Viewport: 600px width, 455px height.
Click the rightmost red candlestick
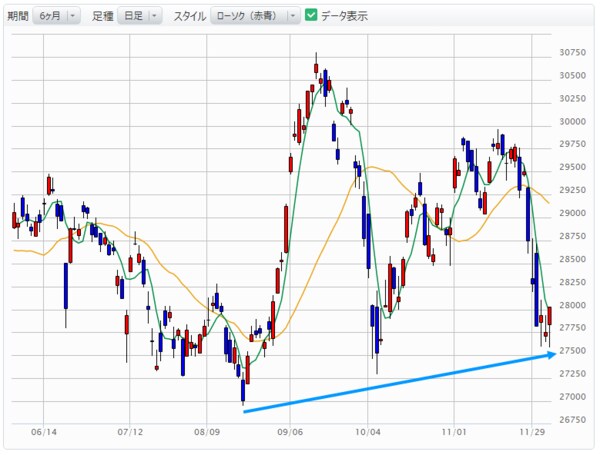point(550,316)
